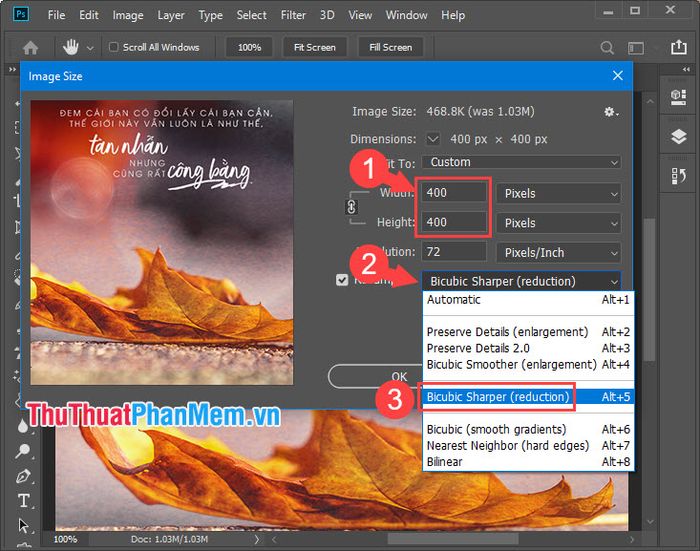Click the status bar zoom 100% field
The height and width of the screenshot is (551, 700).
coord(65,539)
